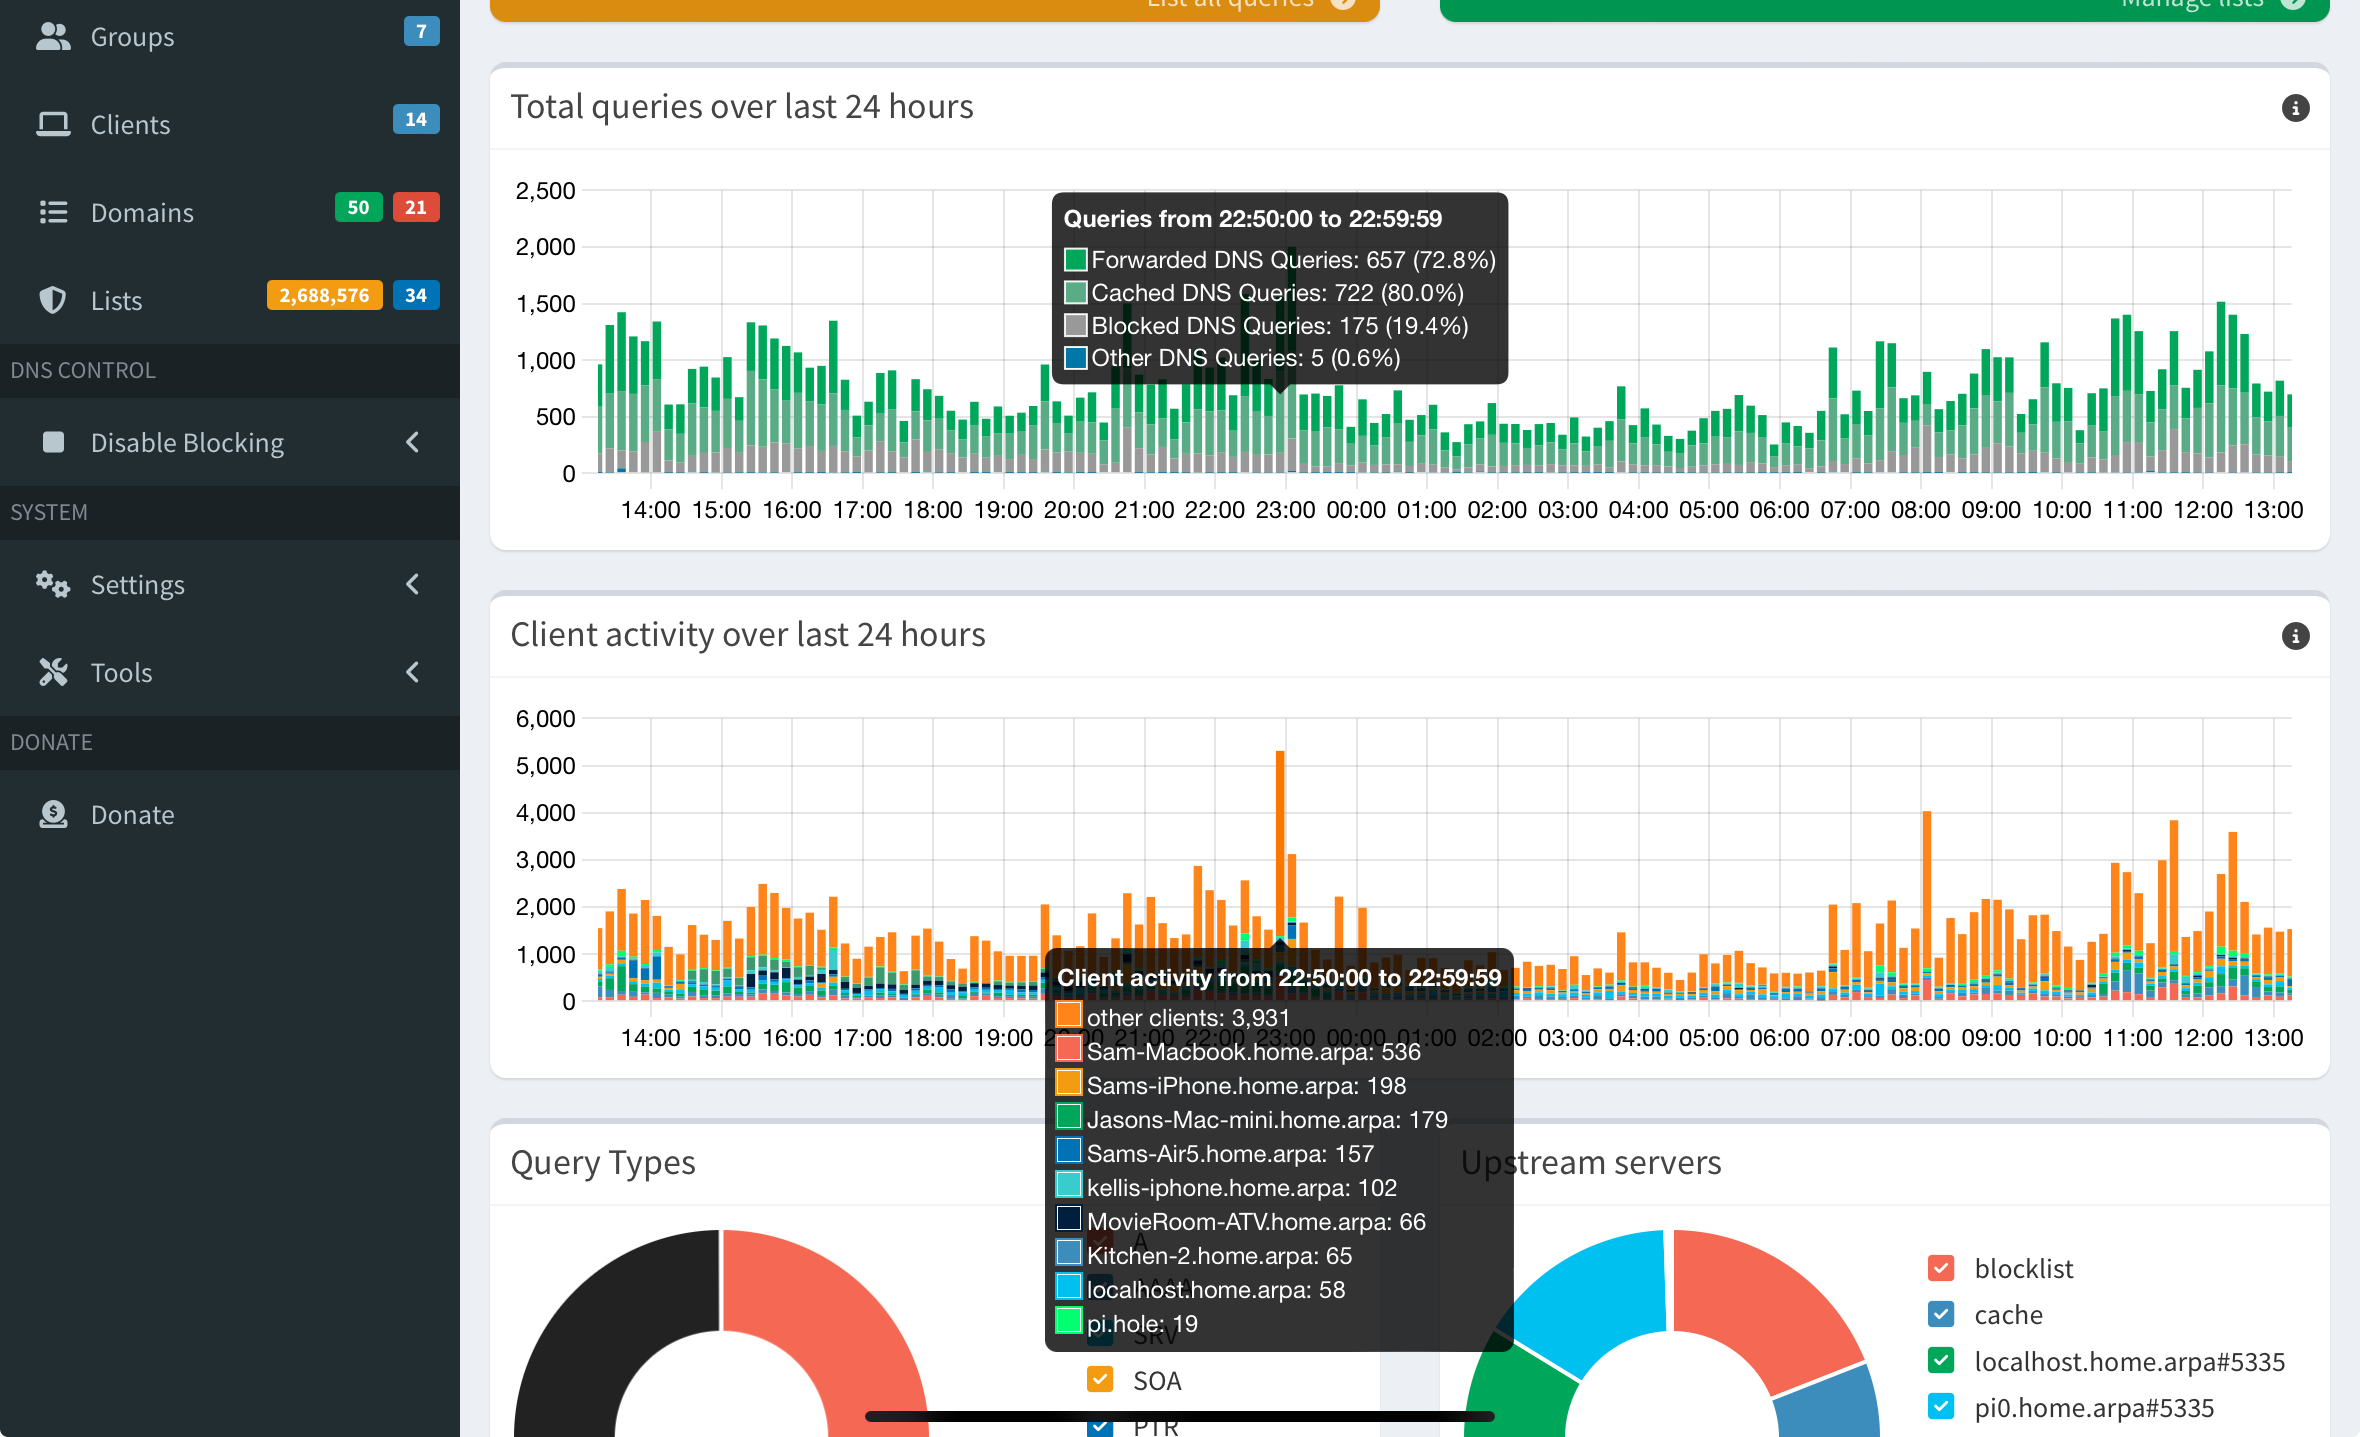This screenshot has height=1437, width=2360.
Task: Click the 2,500 y-axis label on Total queries chart
Action: (545, 190)
